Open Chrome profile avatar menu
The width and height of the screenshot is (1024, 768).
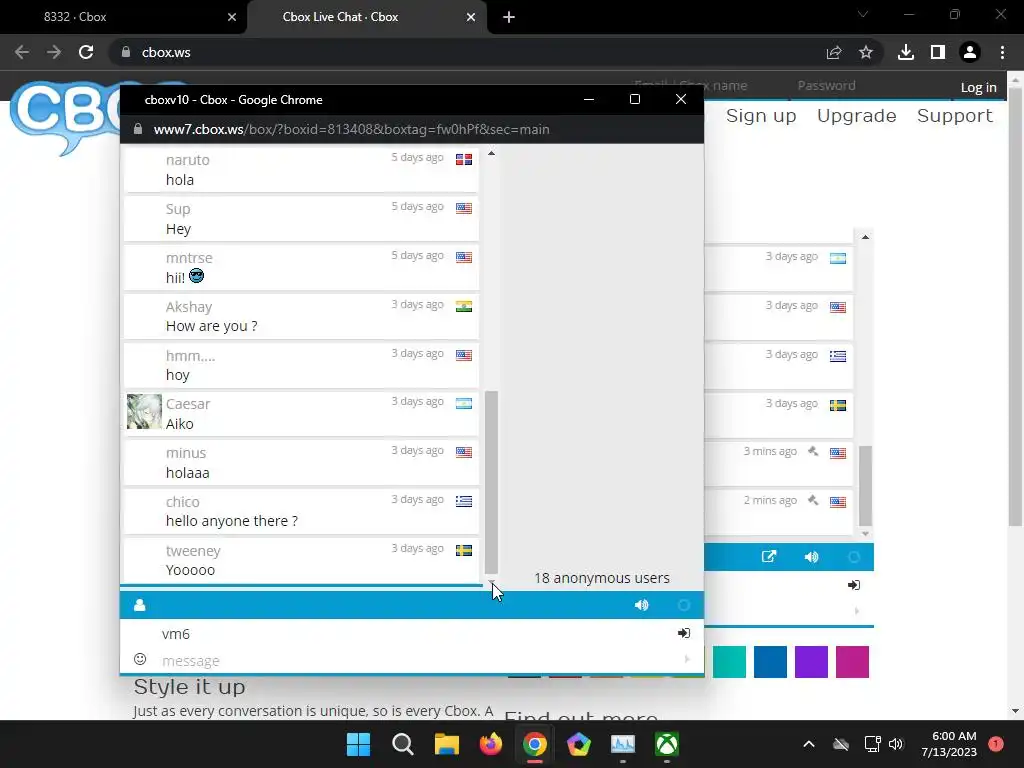(970, 52)
